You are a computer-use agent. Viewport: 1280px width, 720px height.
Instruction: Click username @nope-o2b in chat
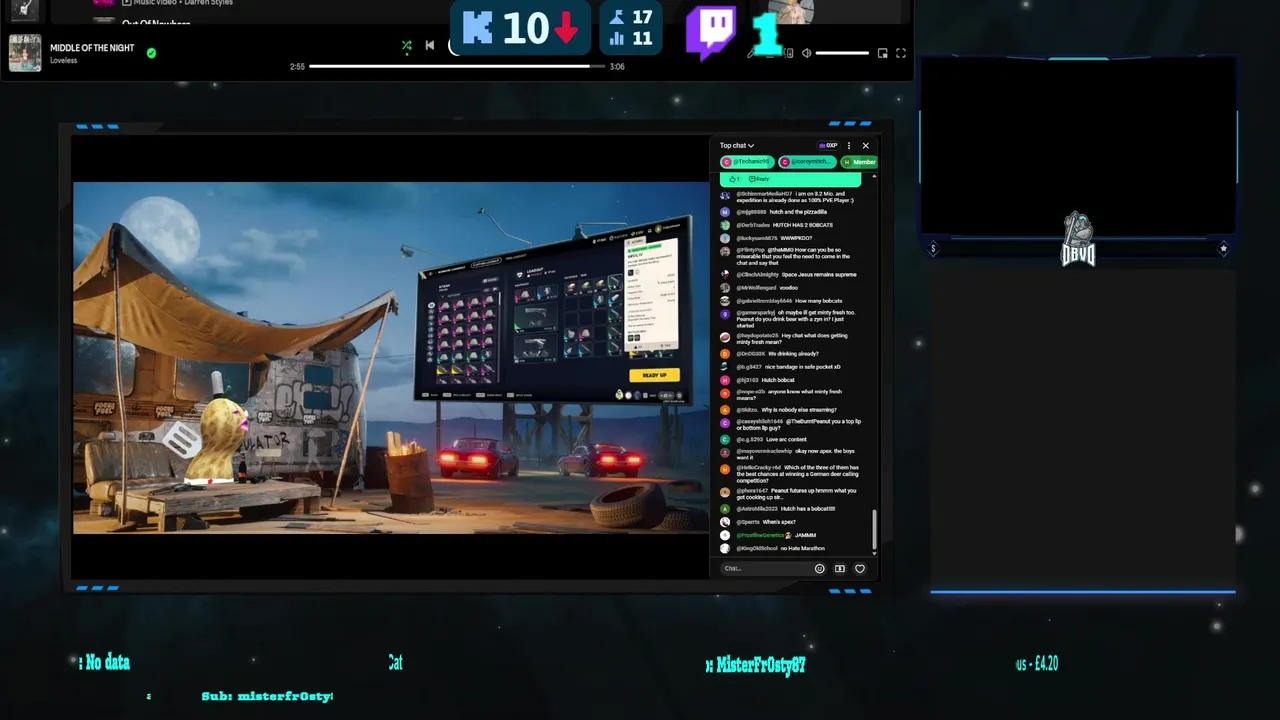751,392
